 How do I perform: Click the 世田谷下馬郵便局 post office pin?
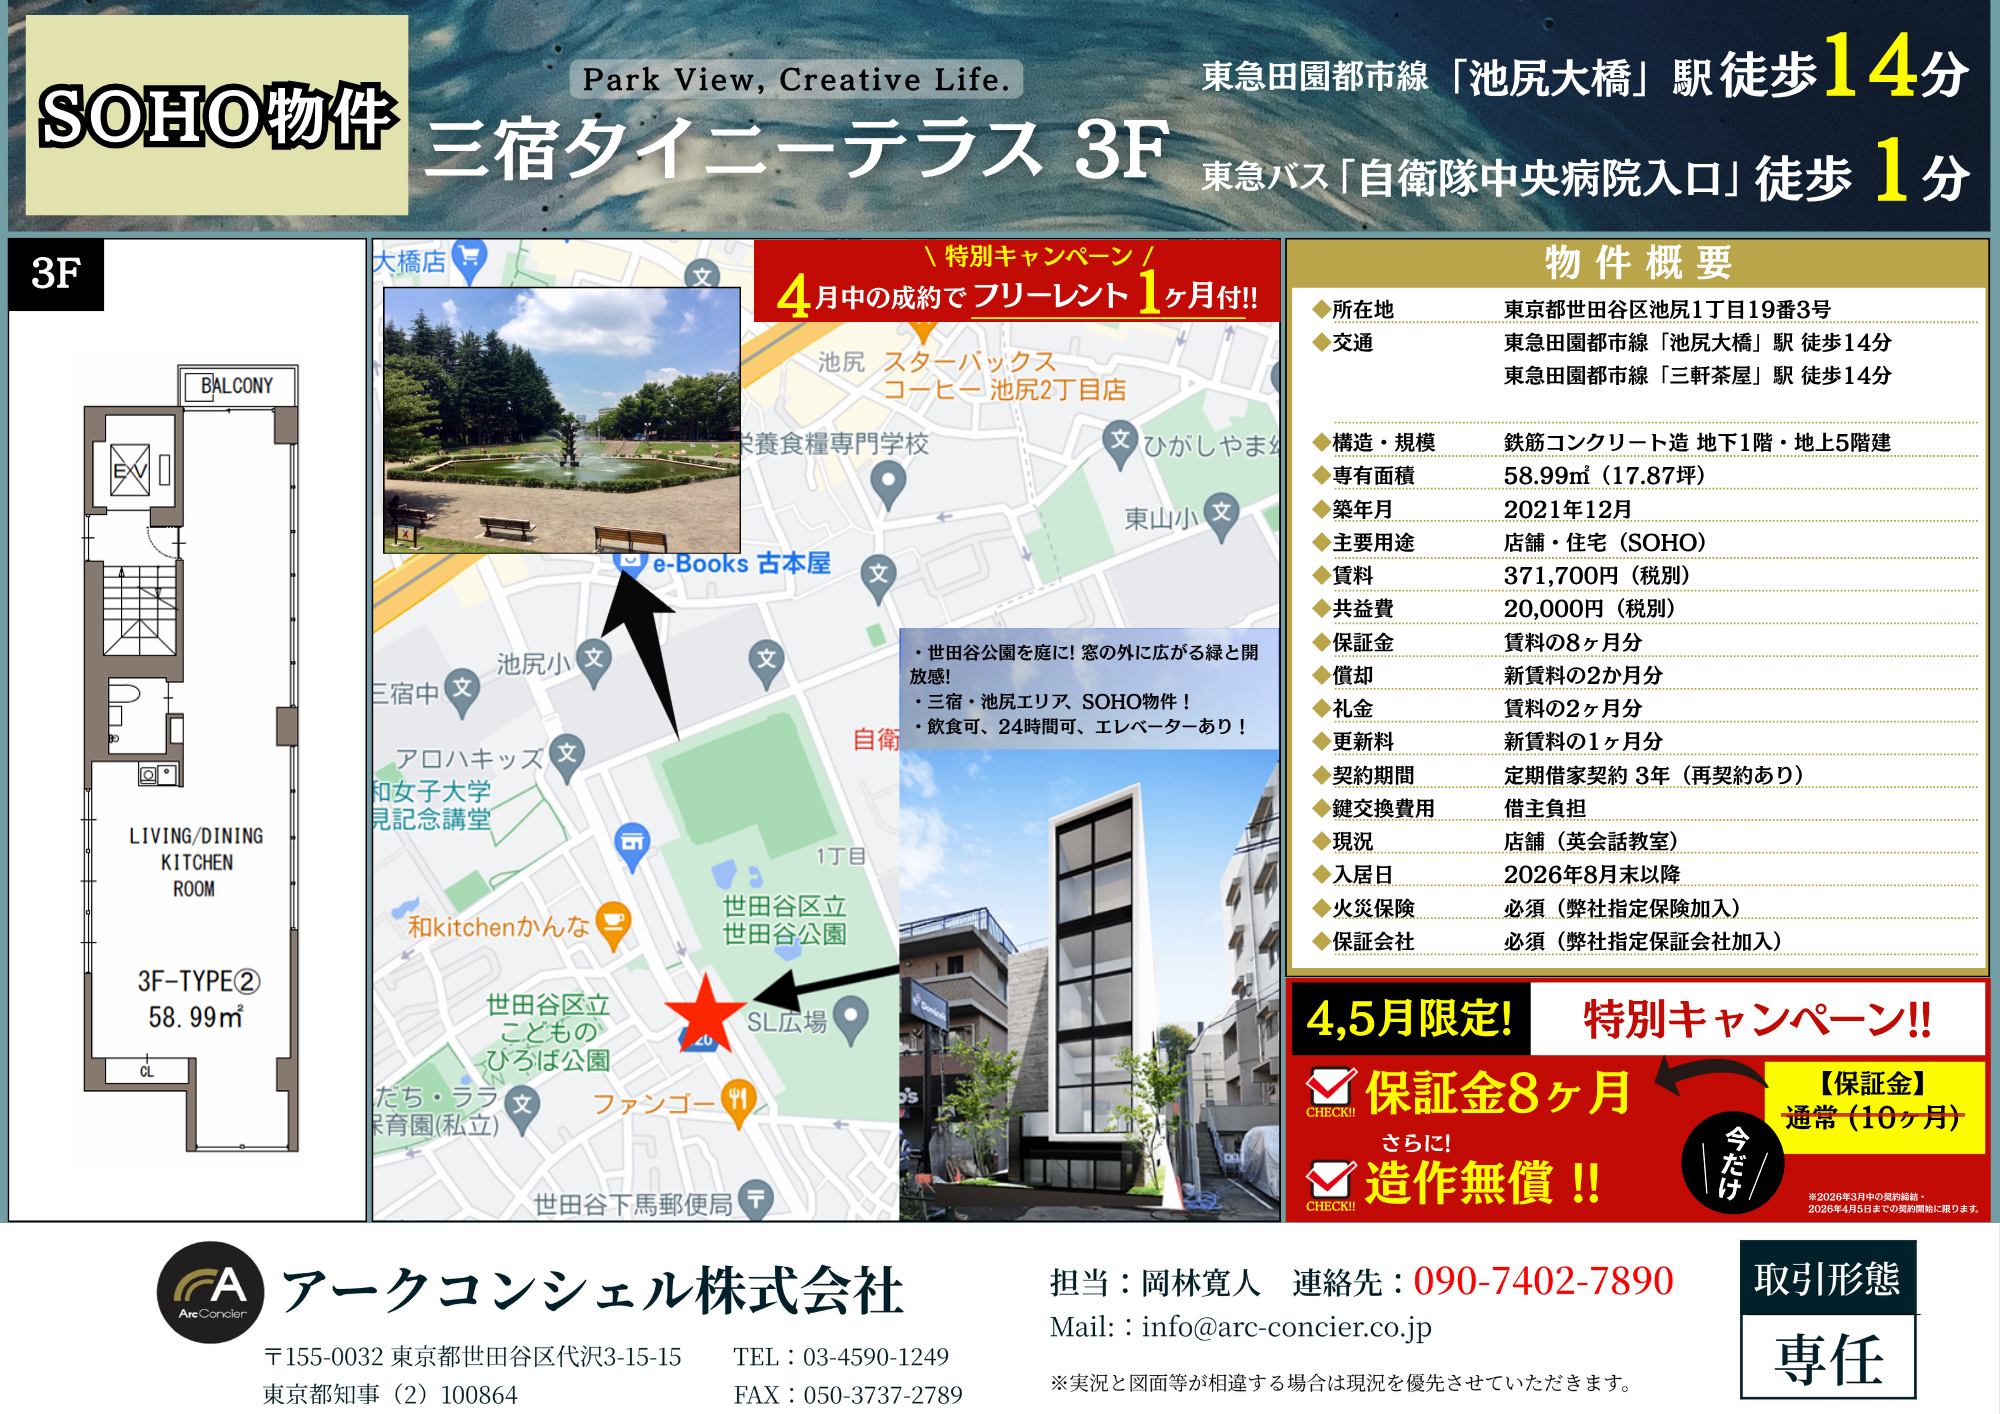[756, 1198]
